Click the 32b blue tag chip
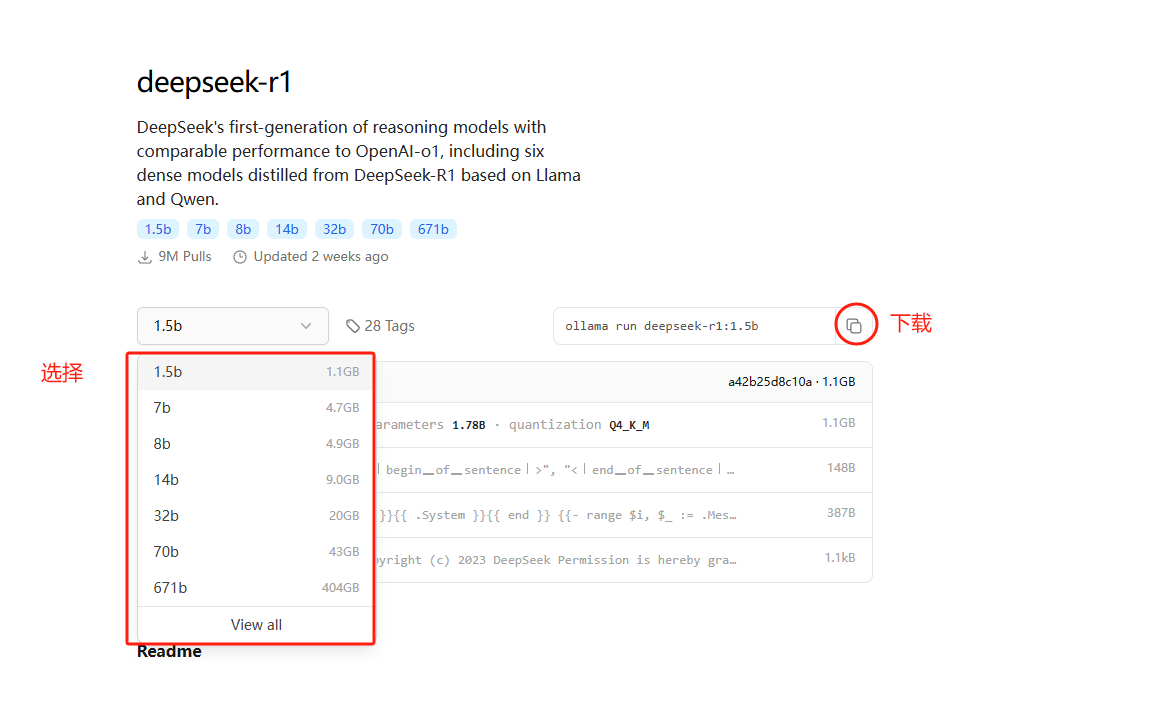Screen dimensions: 1155x712 (334, 229)
